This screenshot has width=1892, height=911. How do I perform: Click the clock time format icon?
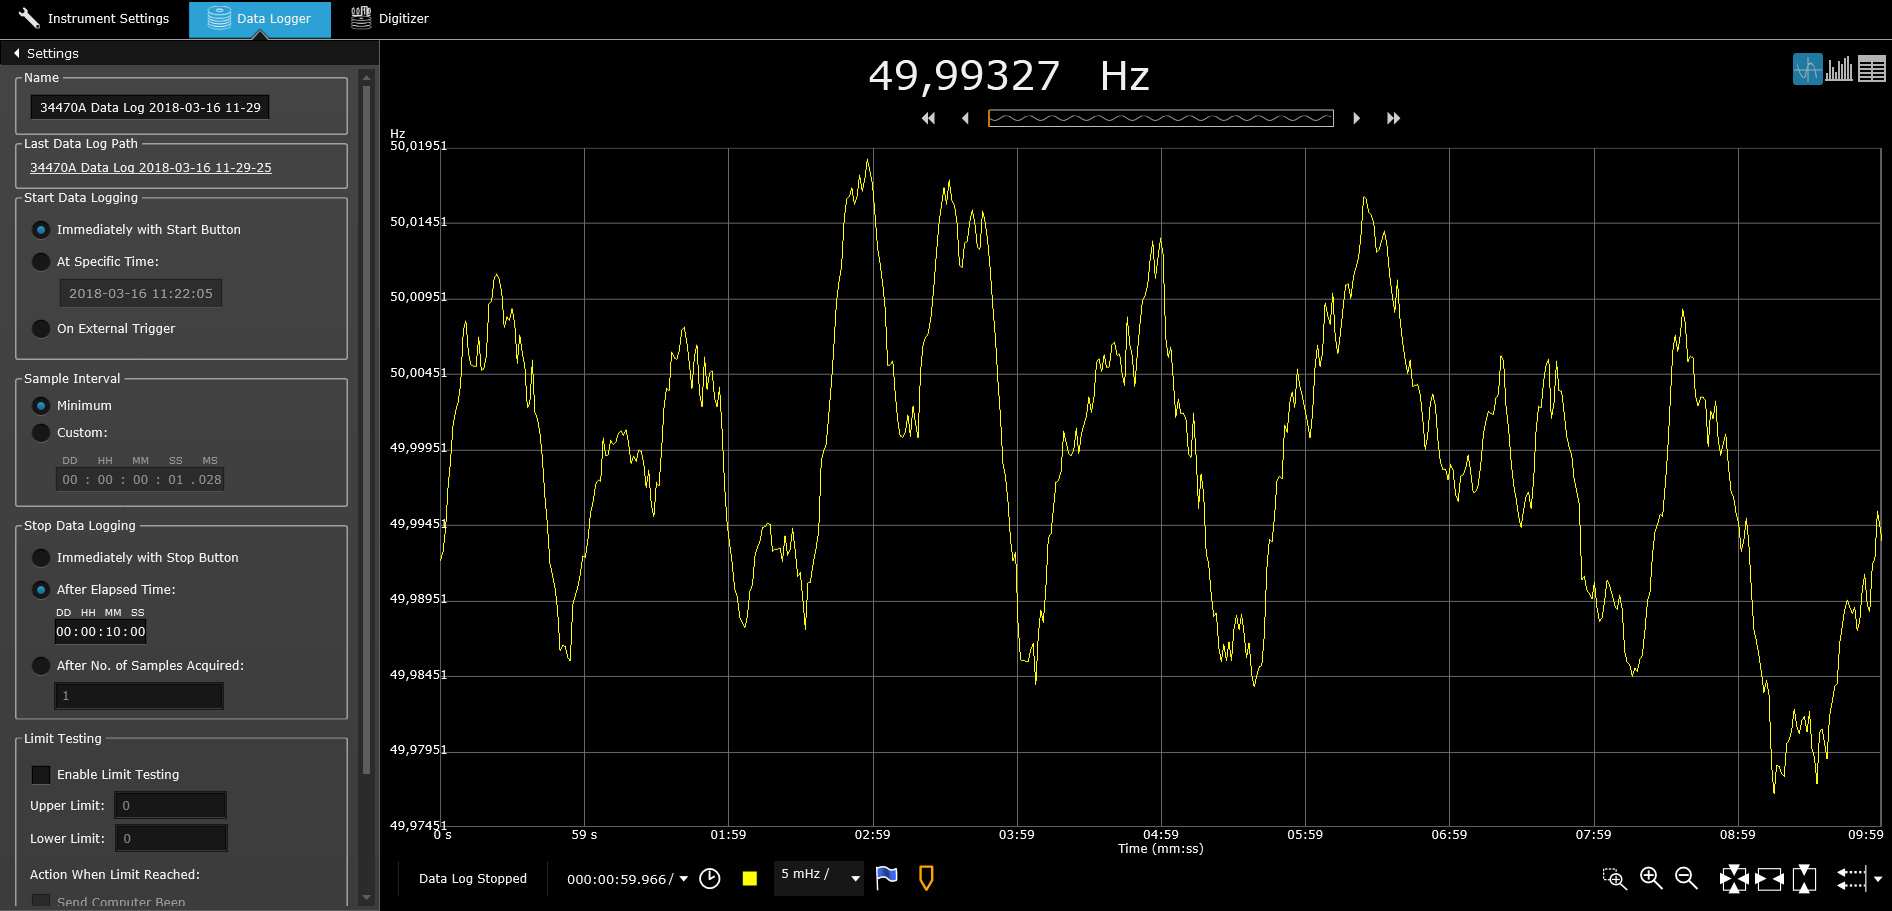[710, 879]
